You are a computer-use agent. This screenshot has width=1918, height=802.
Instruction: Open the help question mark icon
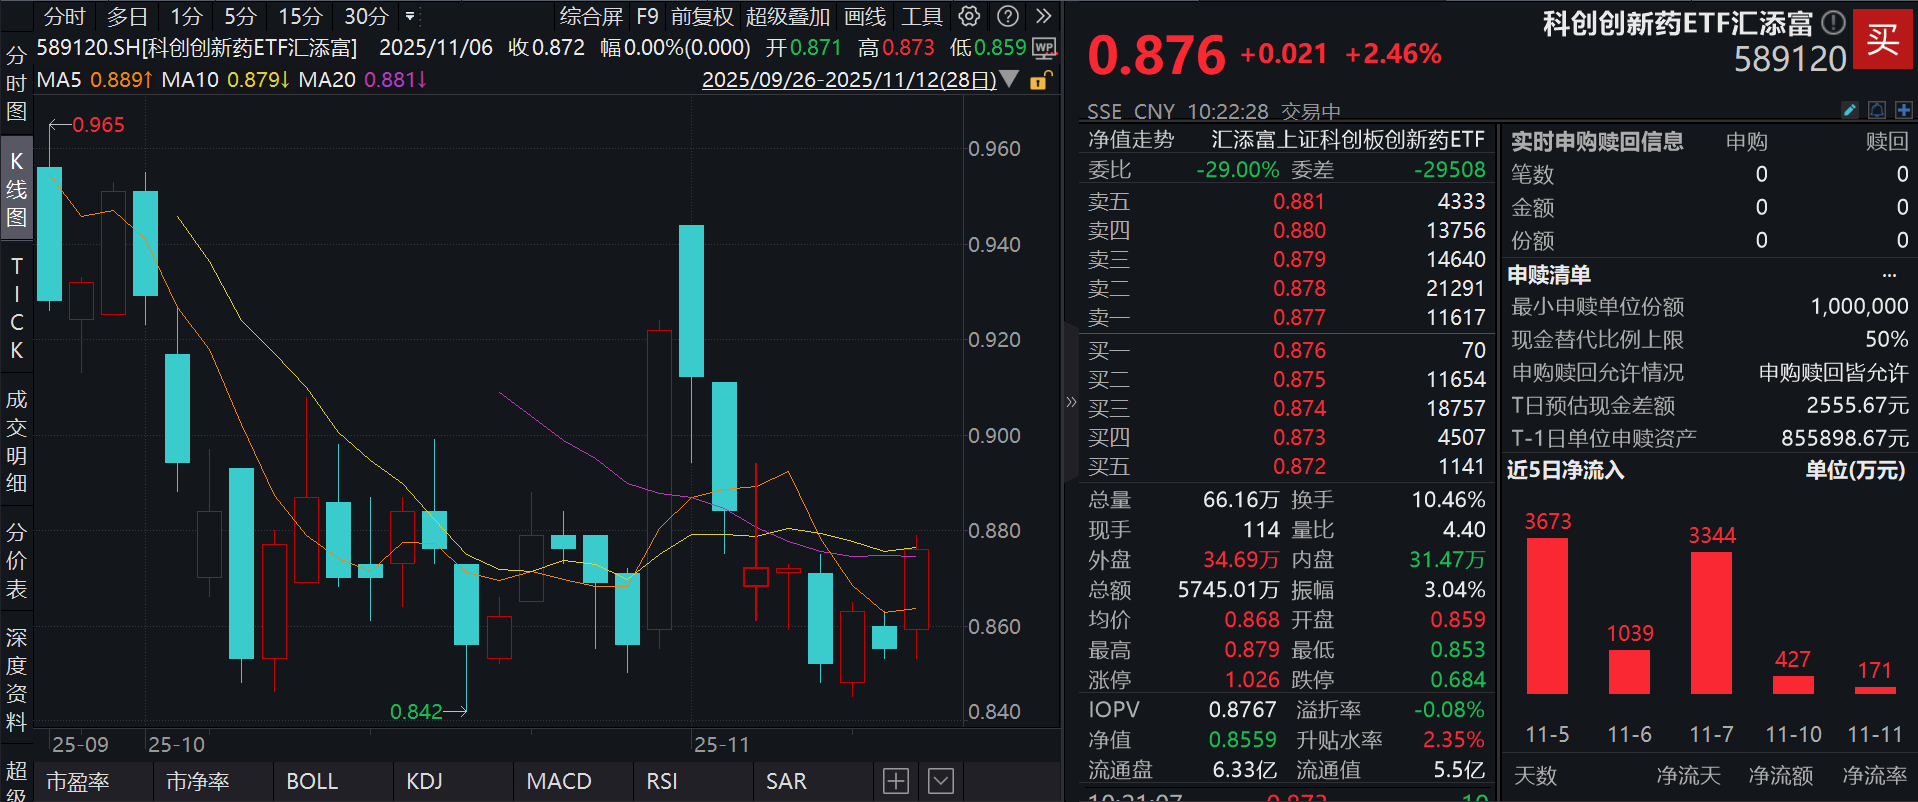[x=1008, y=16]
